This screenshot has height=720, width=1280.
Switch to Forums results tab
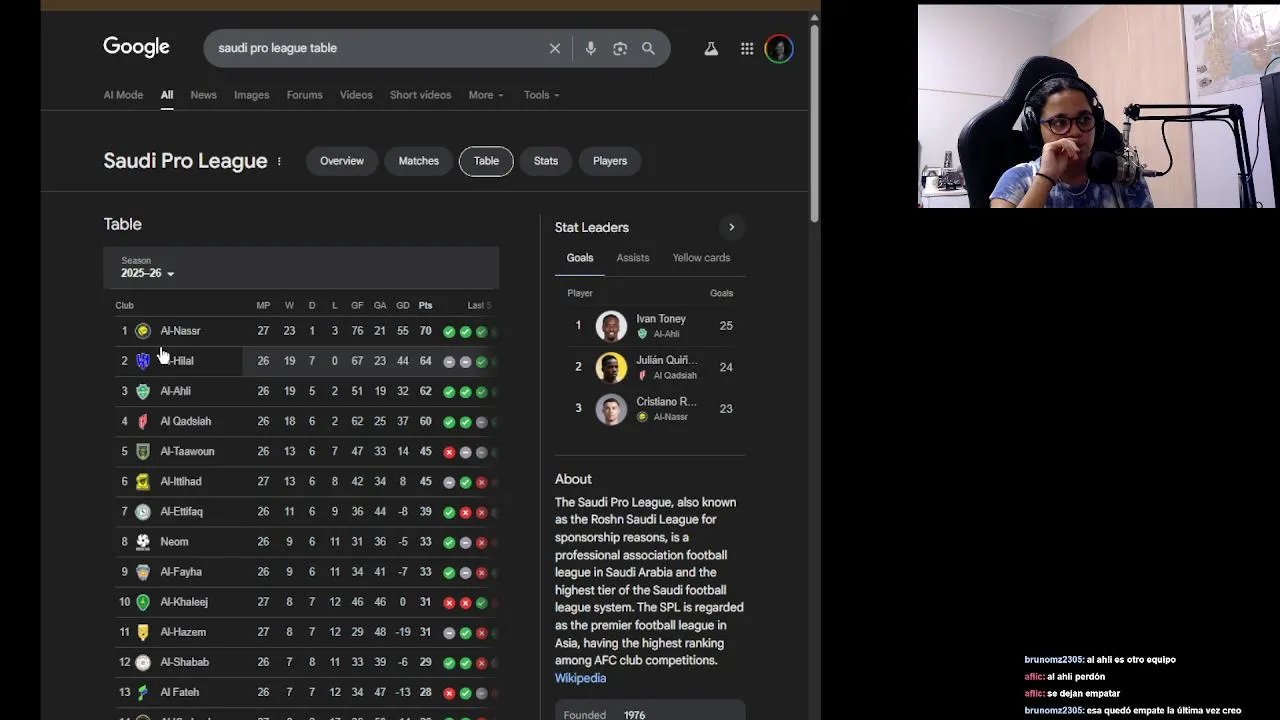(304, 95)
